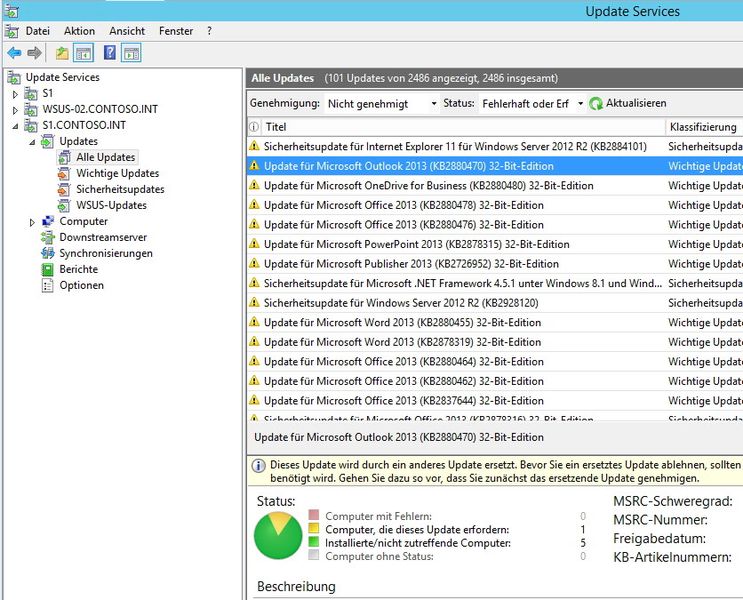This screenshot has height=600, width=743.
Task: Click the Updates folder icon in tree
Action: click(48, 141)
